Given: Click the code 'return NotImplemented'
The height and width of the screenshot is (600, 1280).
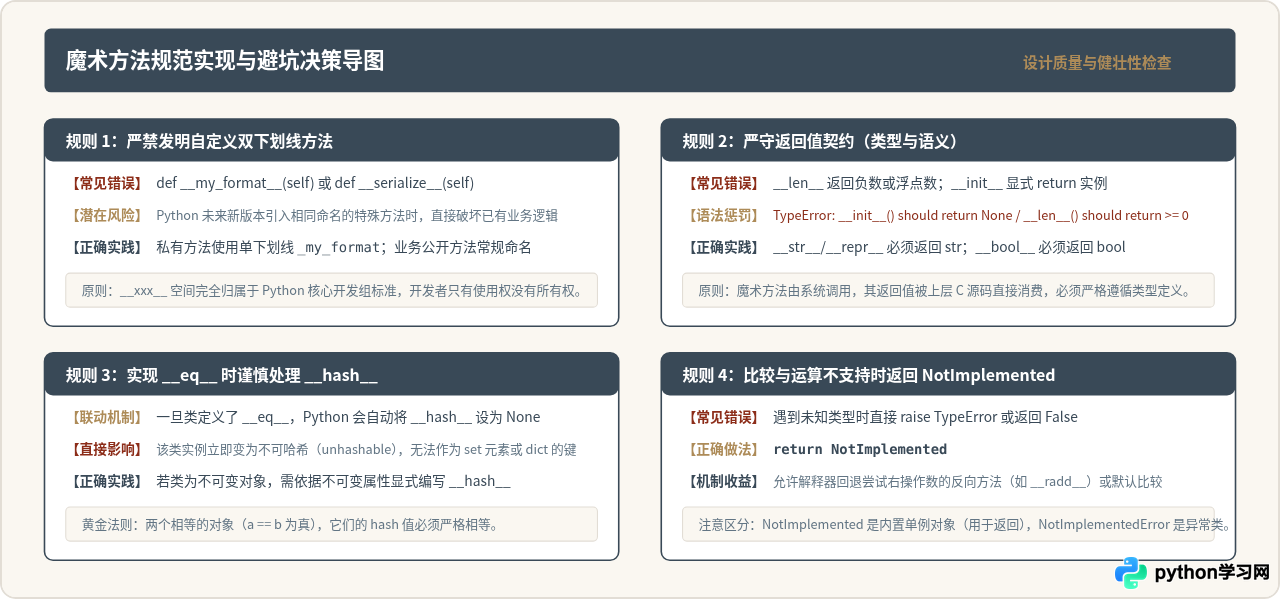Looking at the screenshot, I should pyautogui.click(x=860, y=449).
